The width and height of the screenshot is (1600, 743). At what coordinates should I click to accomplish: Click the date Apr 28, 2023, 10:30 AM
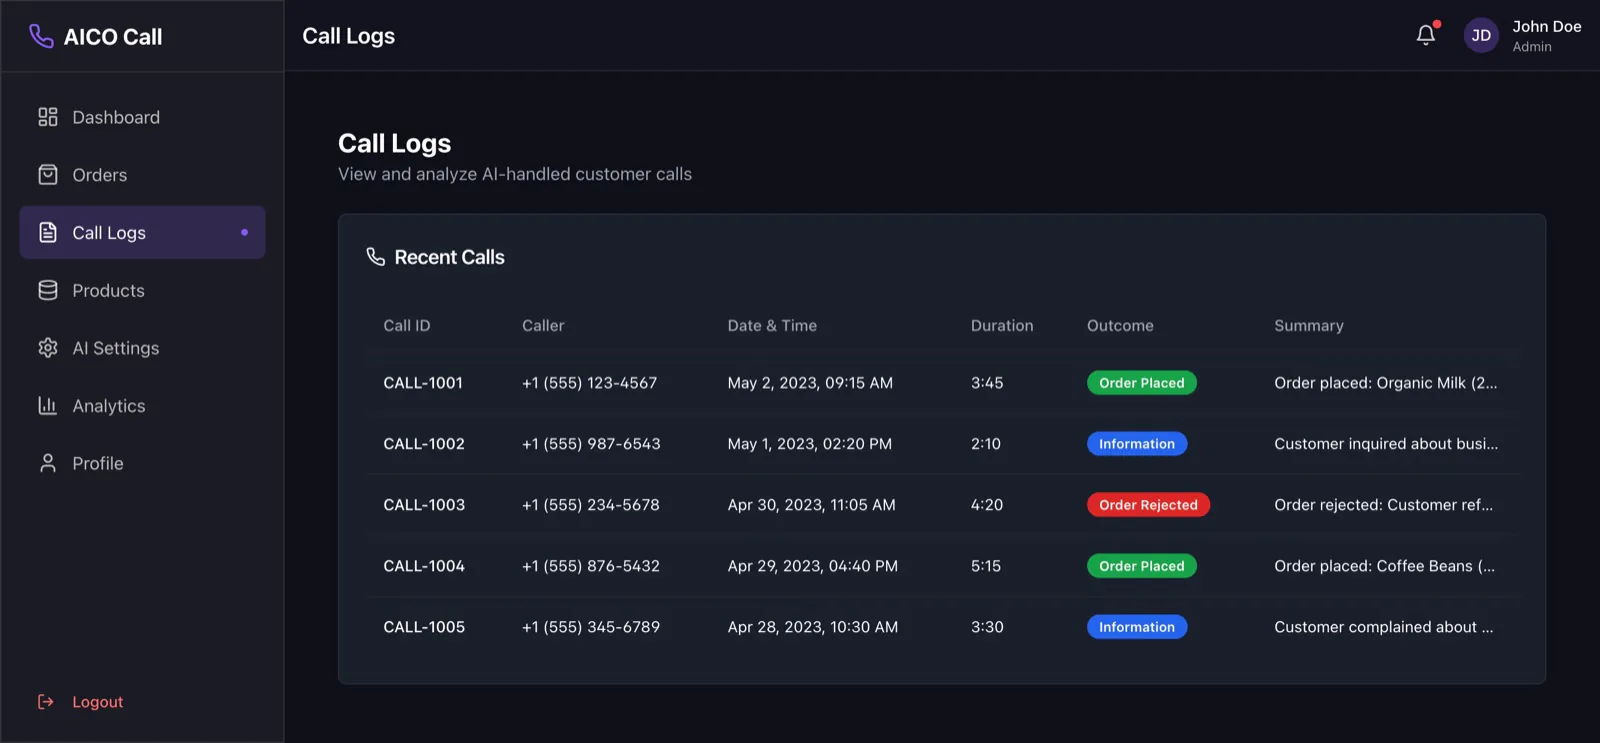[x=813, y=627]
